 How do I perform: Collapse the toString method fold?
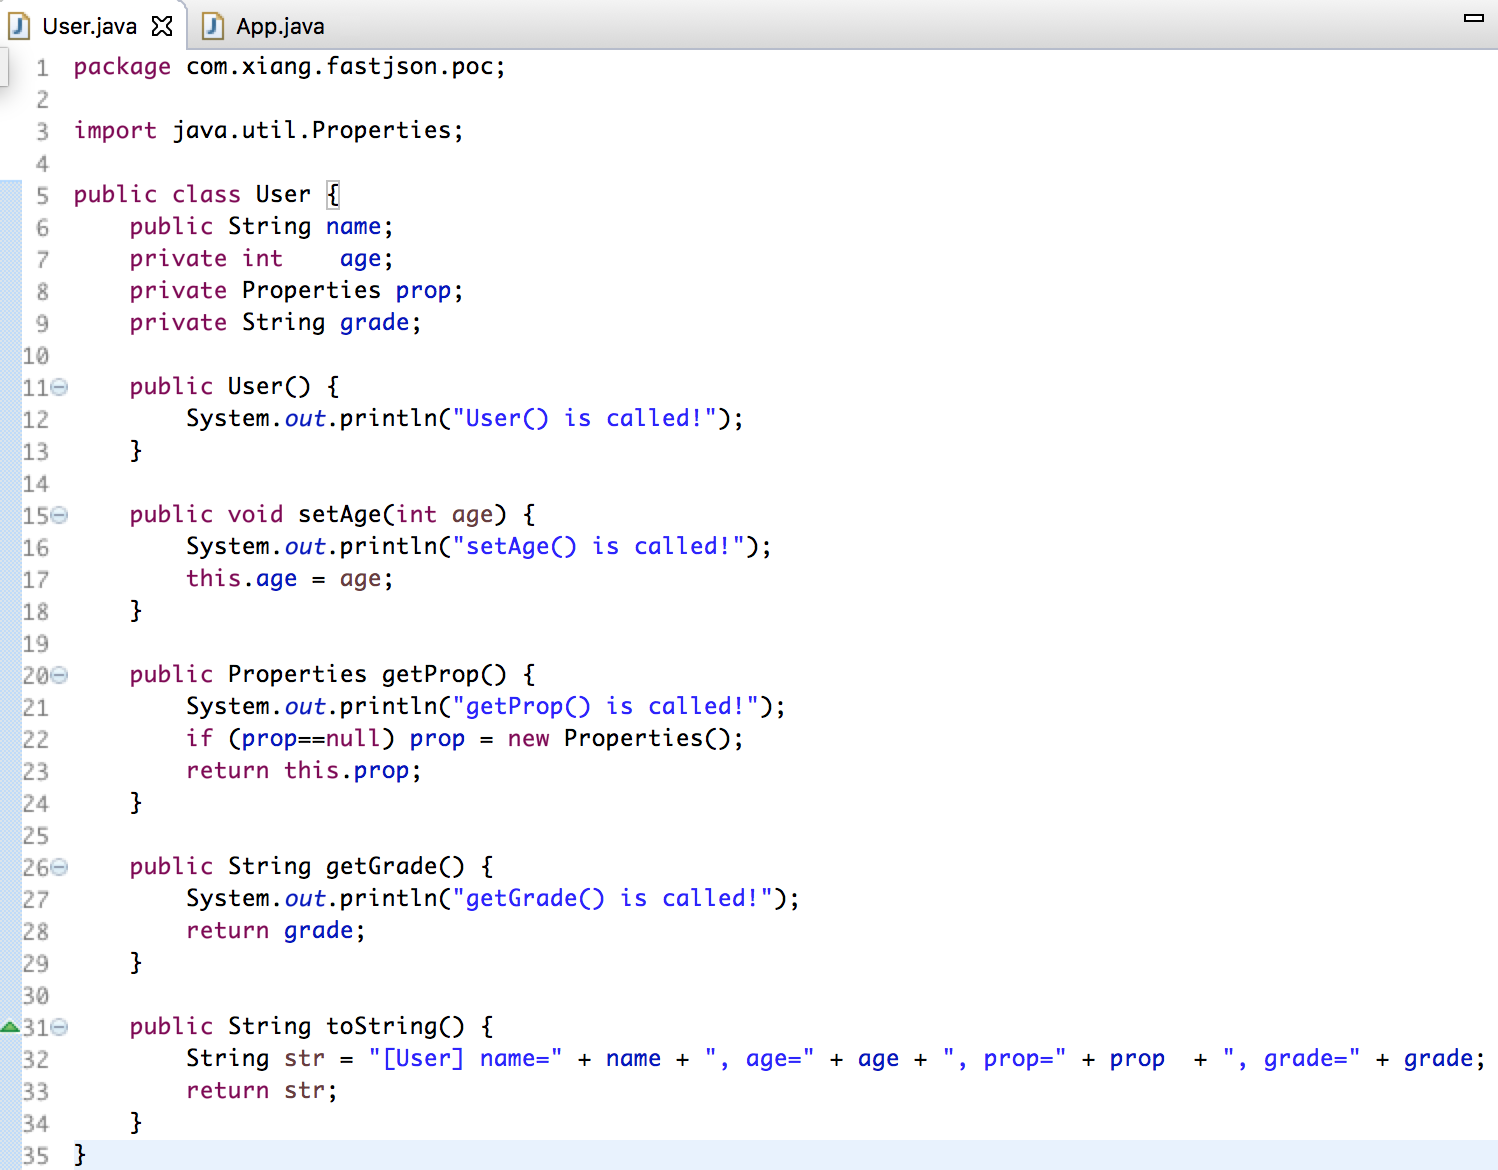(59, 1027)
